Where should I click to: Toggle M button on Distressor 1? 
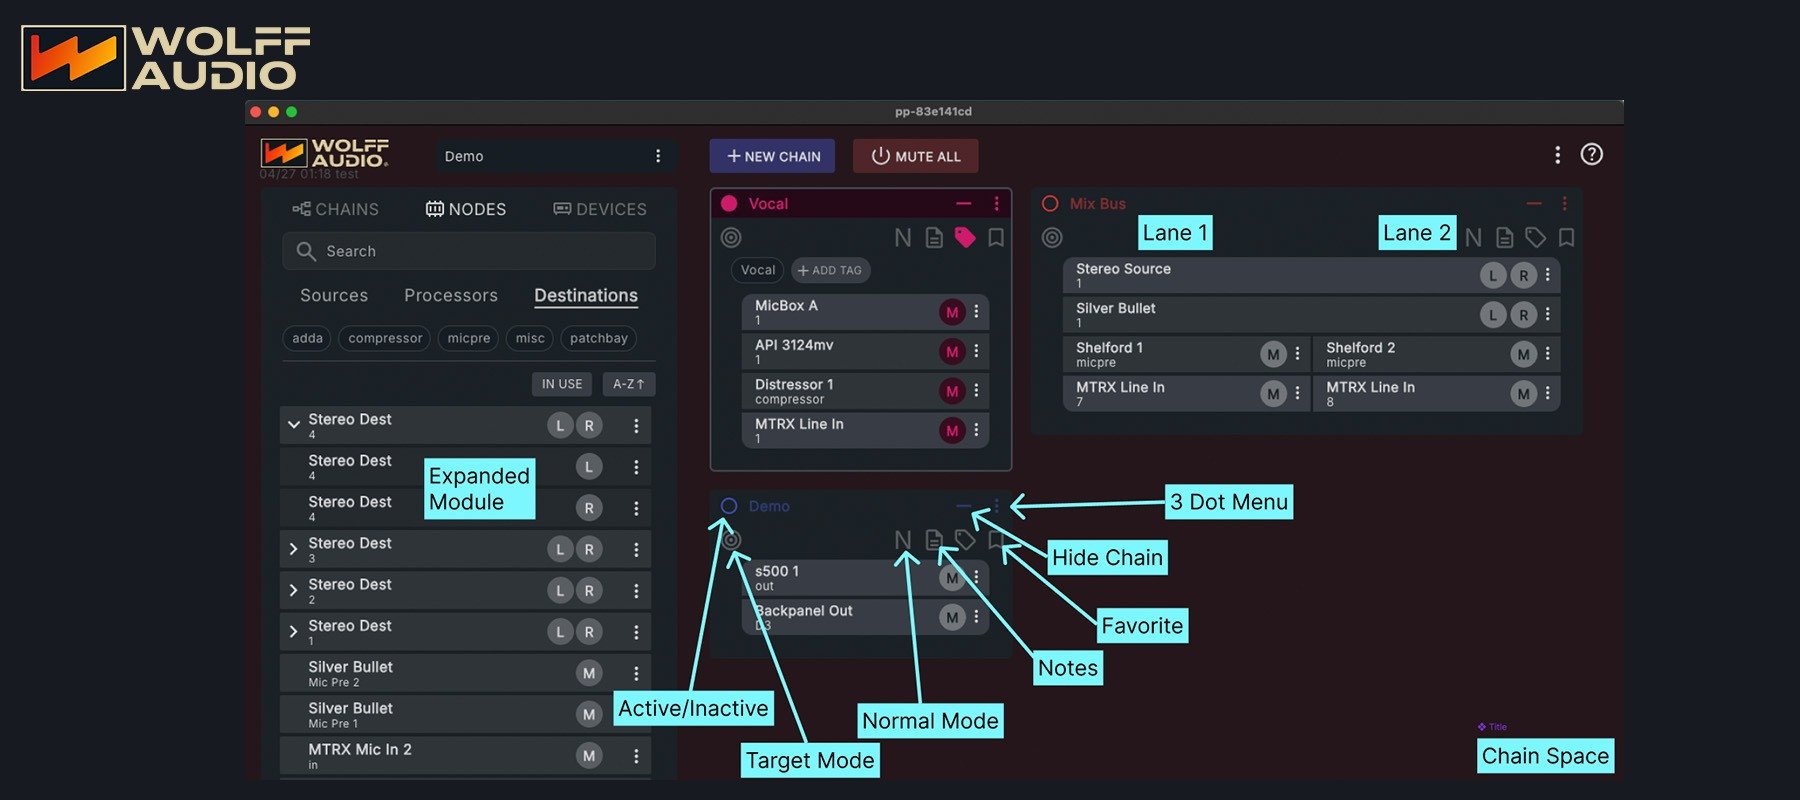[951, 391]
